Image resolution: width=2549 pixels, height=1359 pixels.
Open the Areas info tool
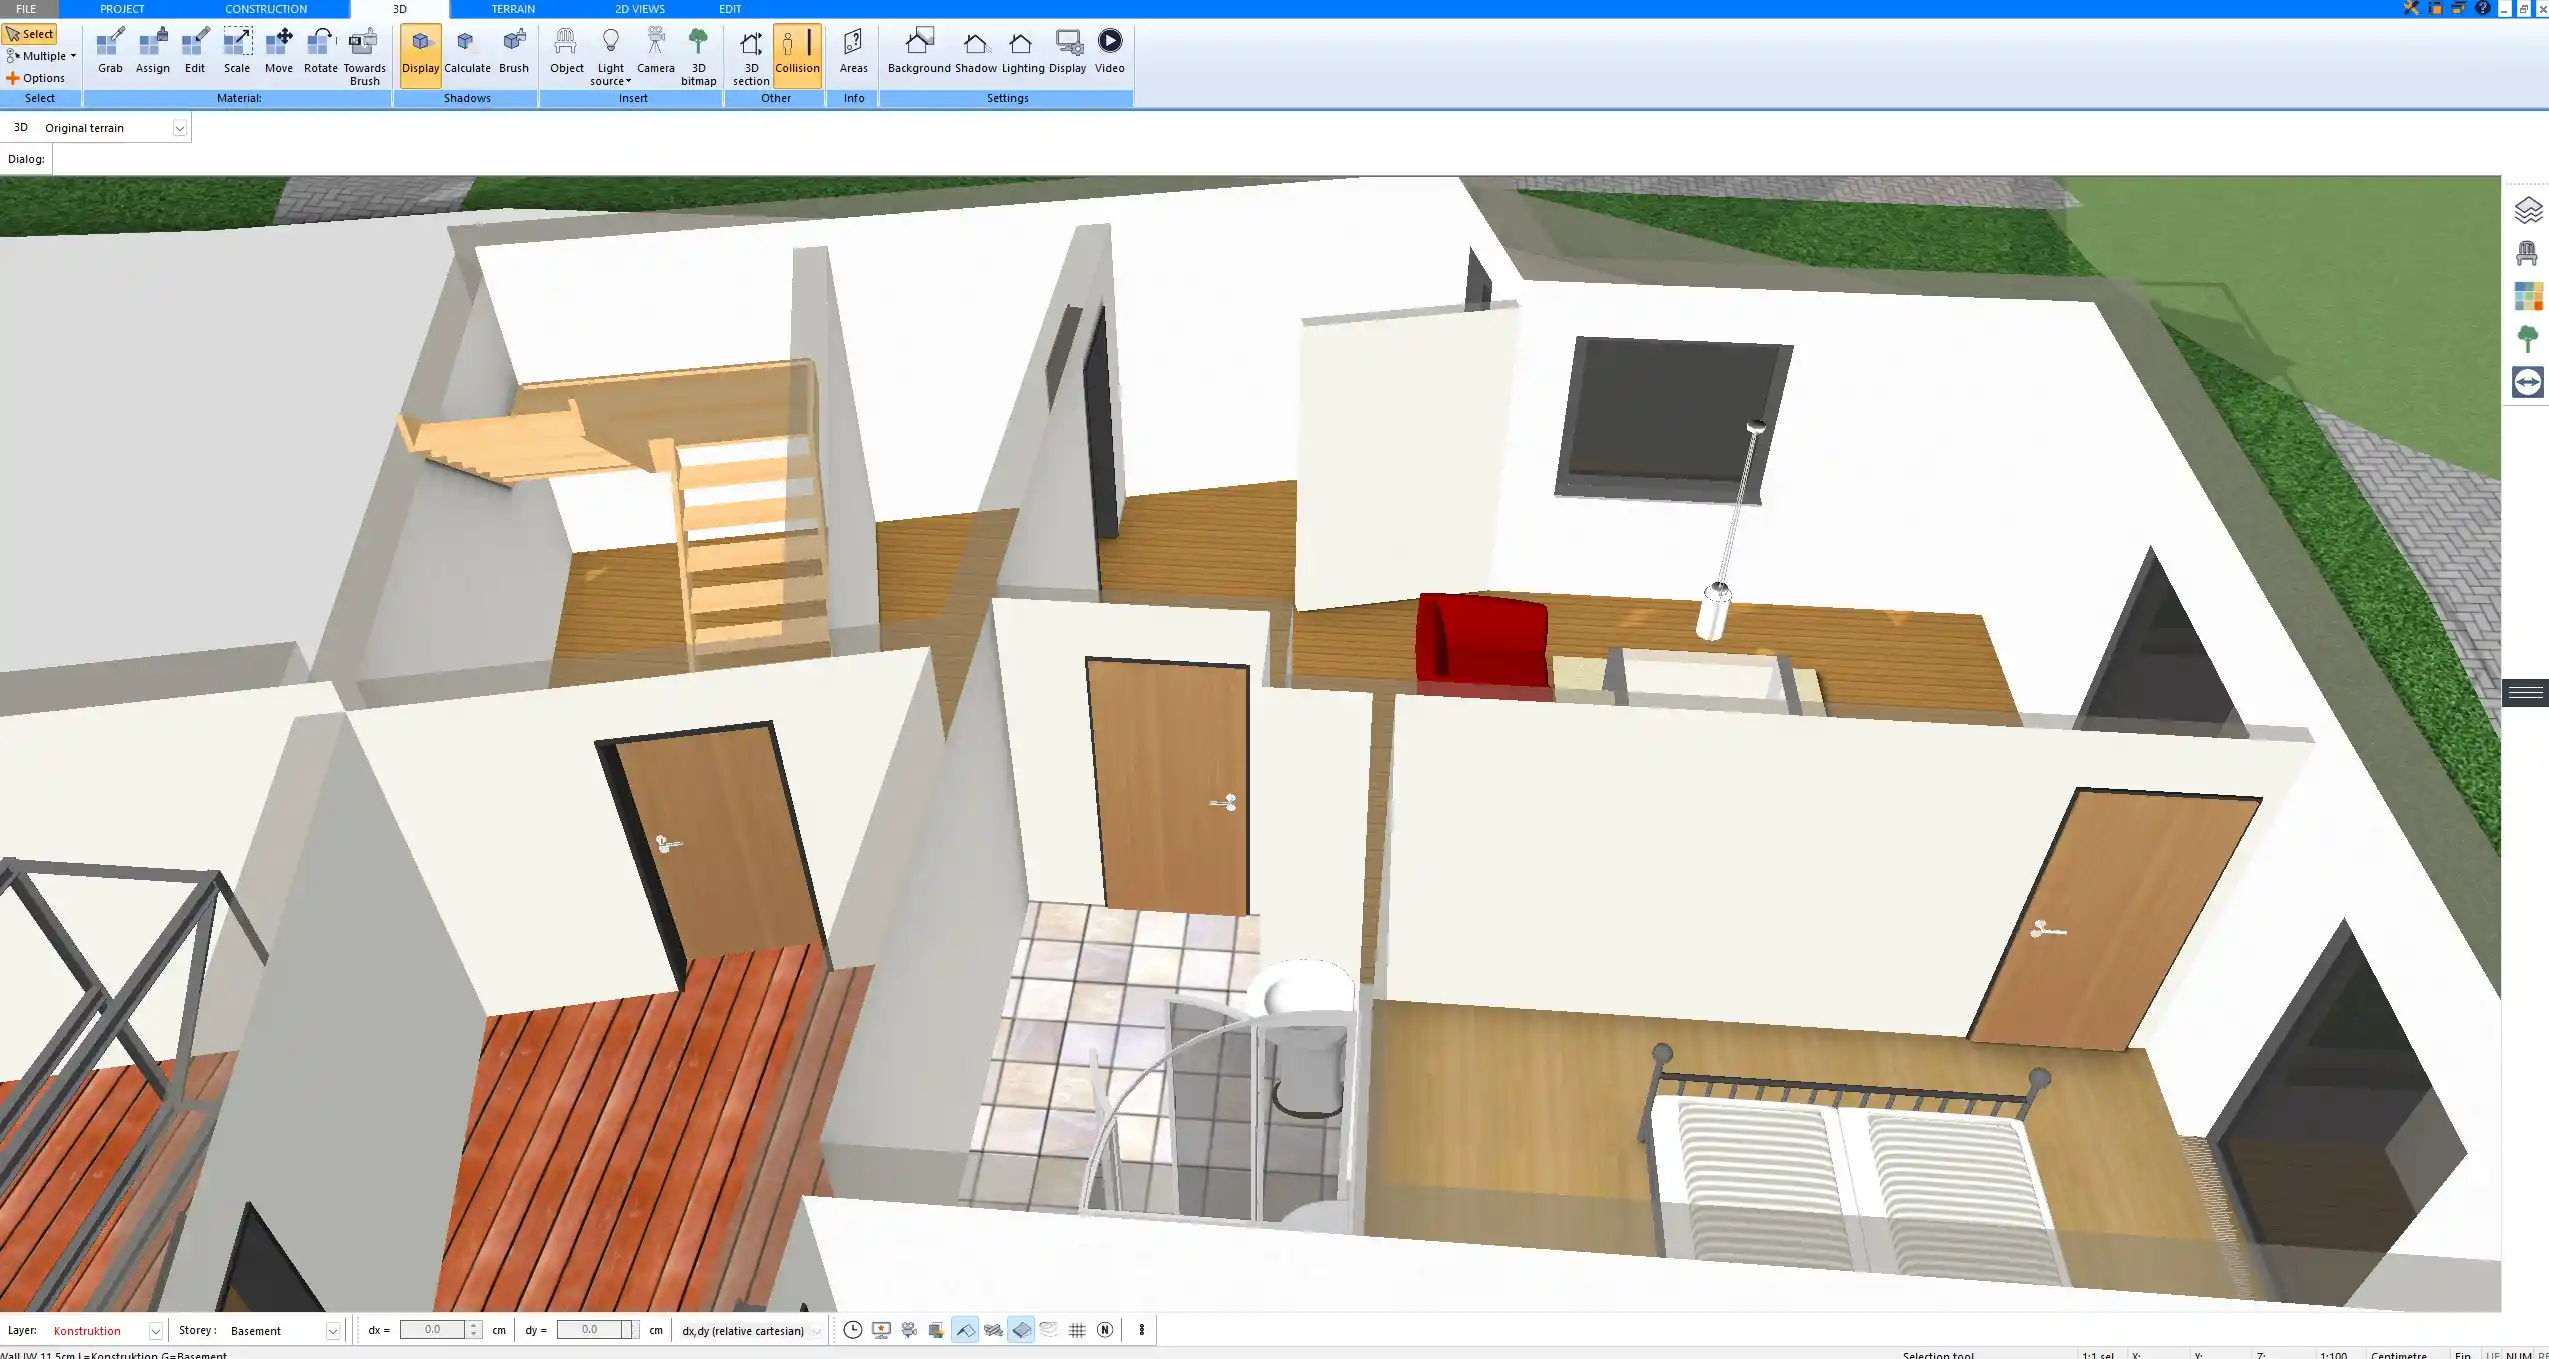(x=853, y=52)
